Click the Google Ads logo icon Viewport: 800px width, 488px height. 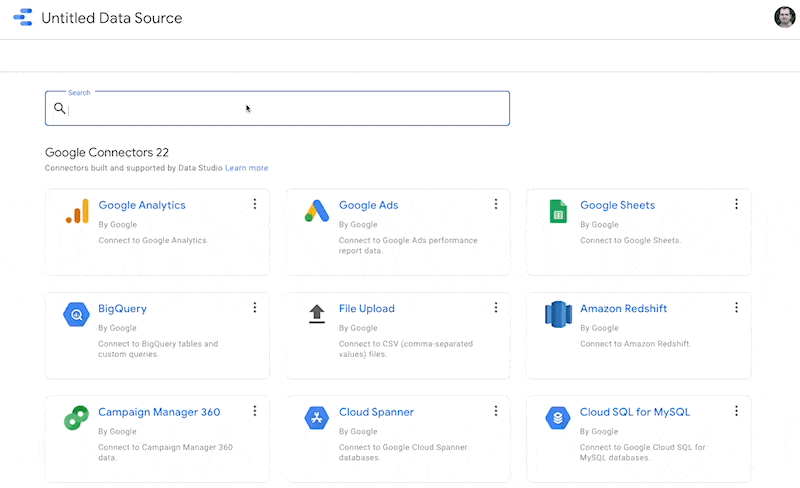click(x=317, y=211)
